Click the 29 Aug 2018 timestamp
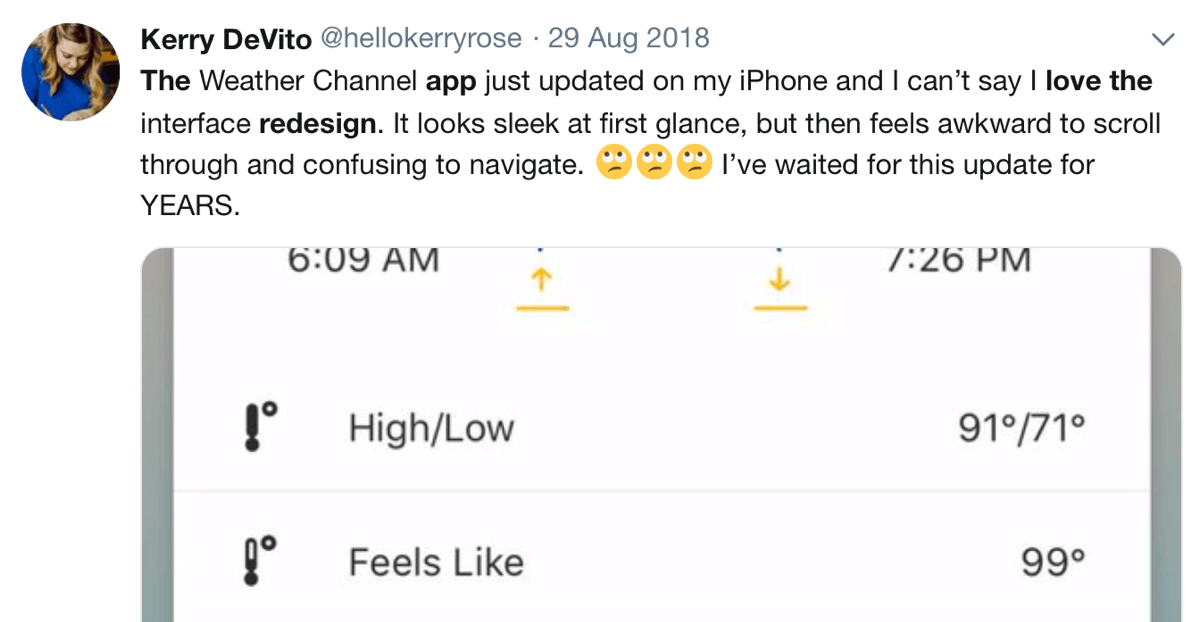Viewport: 1200px width, 622px height. (627, 39)
